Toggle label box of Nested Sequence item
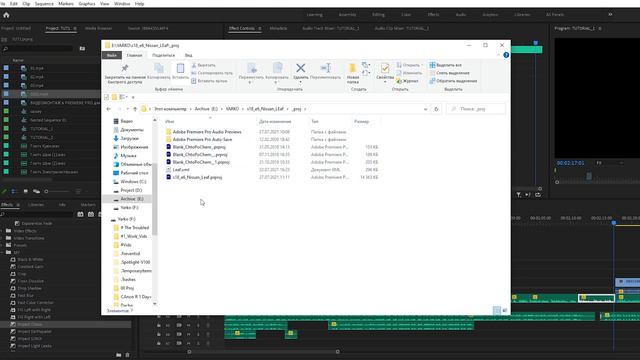The height and width of the screenshot is (360, 640). [x=6, y=120]
